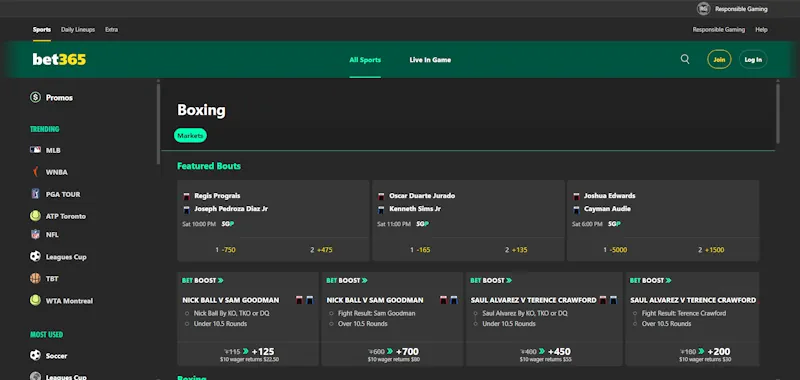Click the Responsible Gaming RG badge icon

pos(704,9)
